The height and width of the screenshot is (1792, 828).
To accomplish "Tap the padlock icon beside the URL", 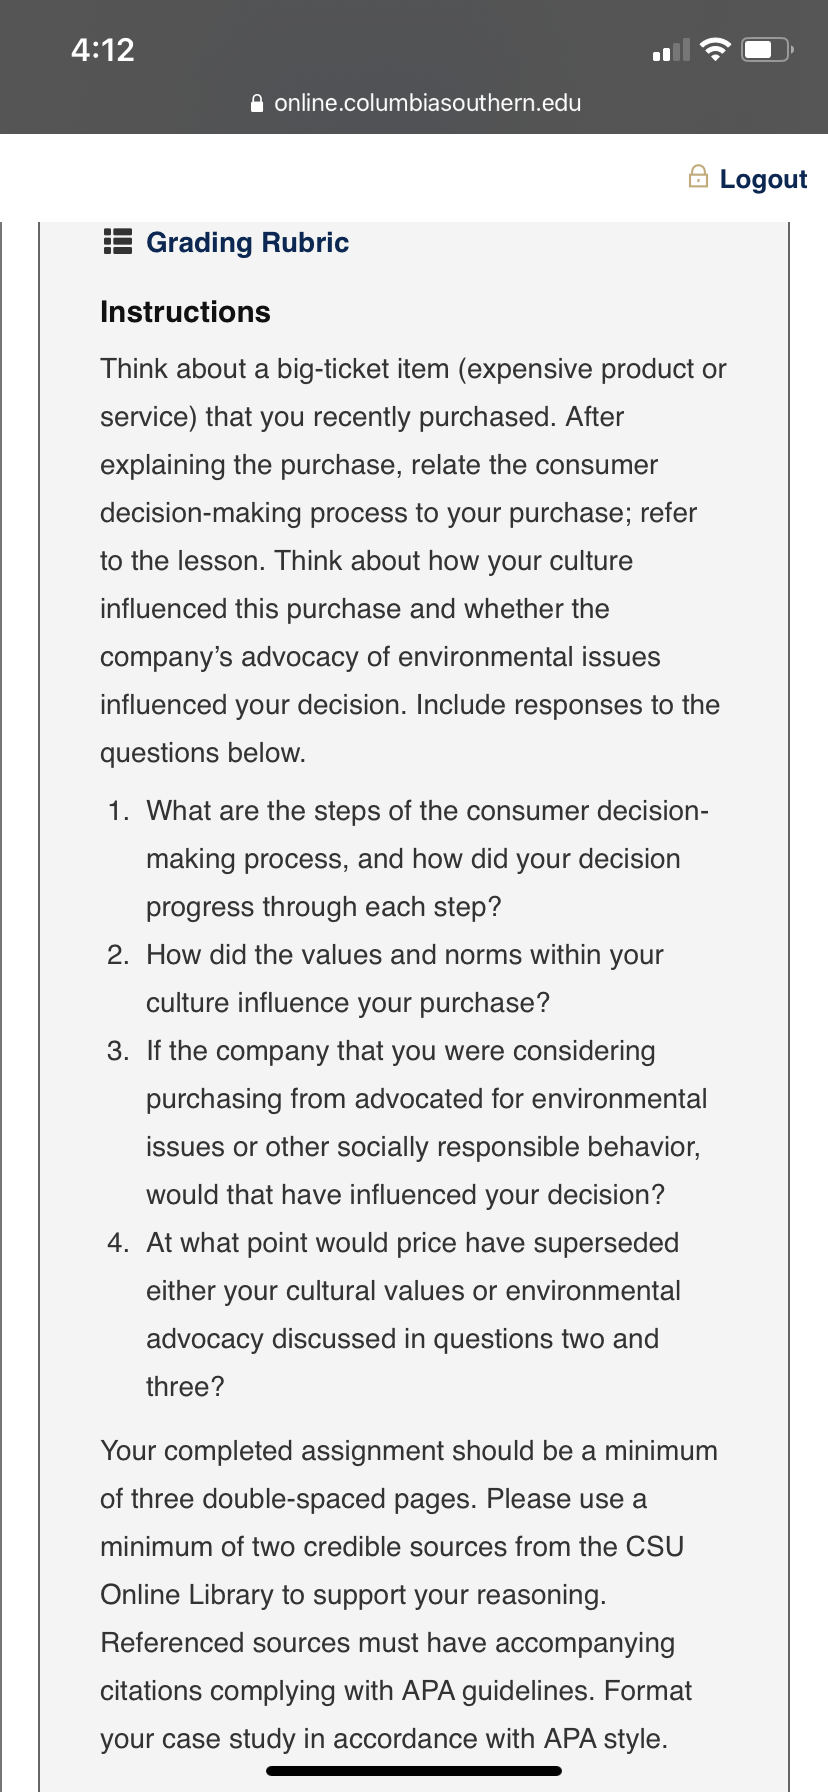I will tap(257, 103).
